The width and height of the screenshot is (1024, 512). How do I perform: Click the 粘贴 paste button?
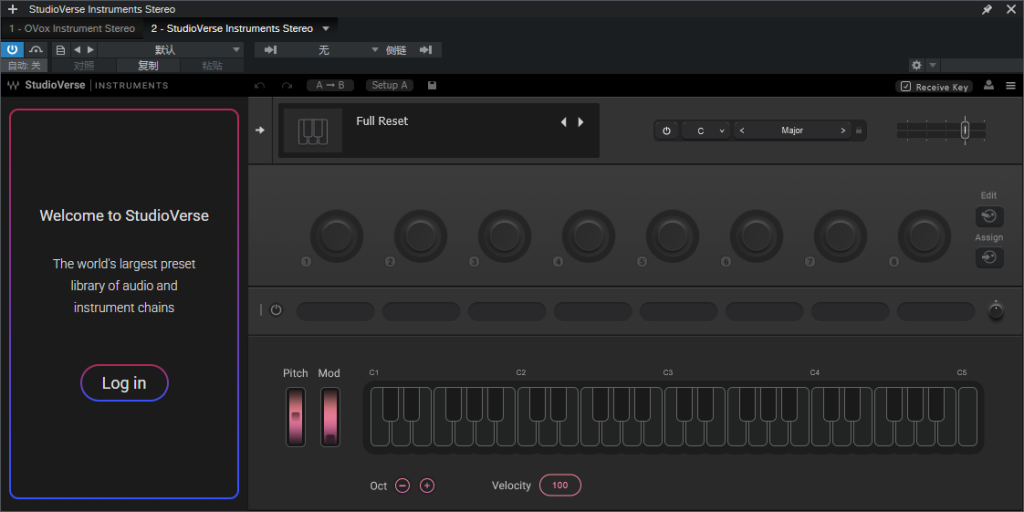(212, 65)
